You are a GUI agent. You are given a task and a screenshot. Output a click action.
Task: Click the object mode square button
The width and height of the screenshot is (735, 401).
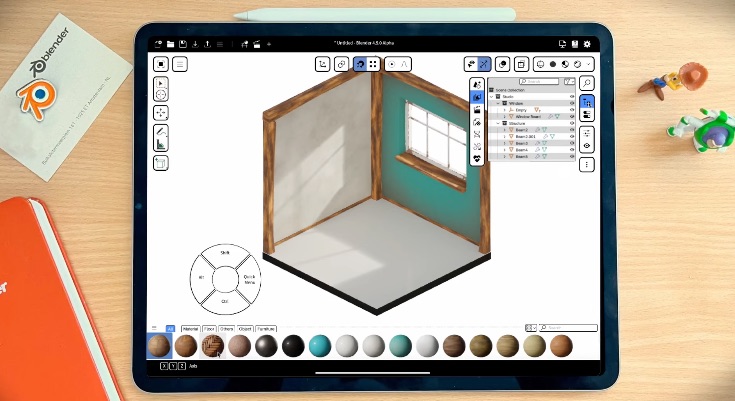coord(161,64)
